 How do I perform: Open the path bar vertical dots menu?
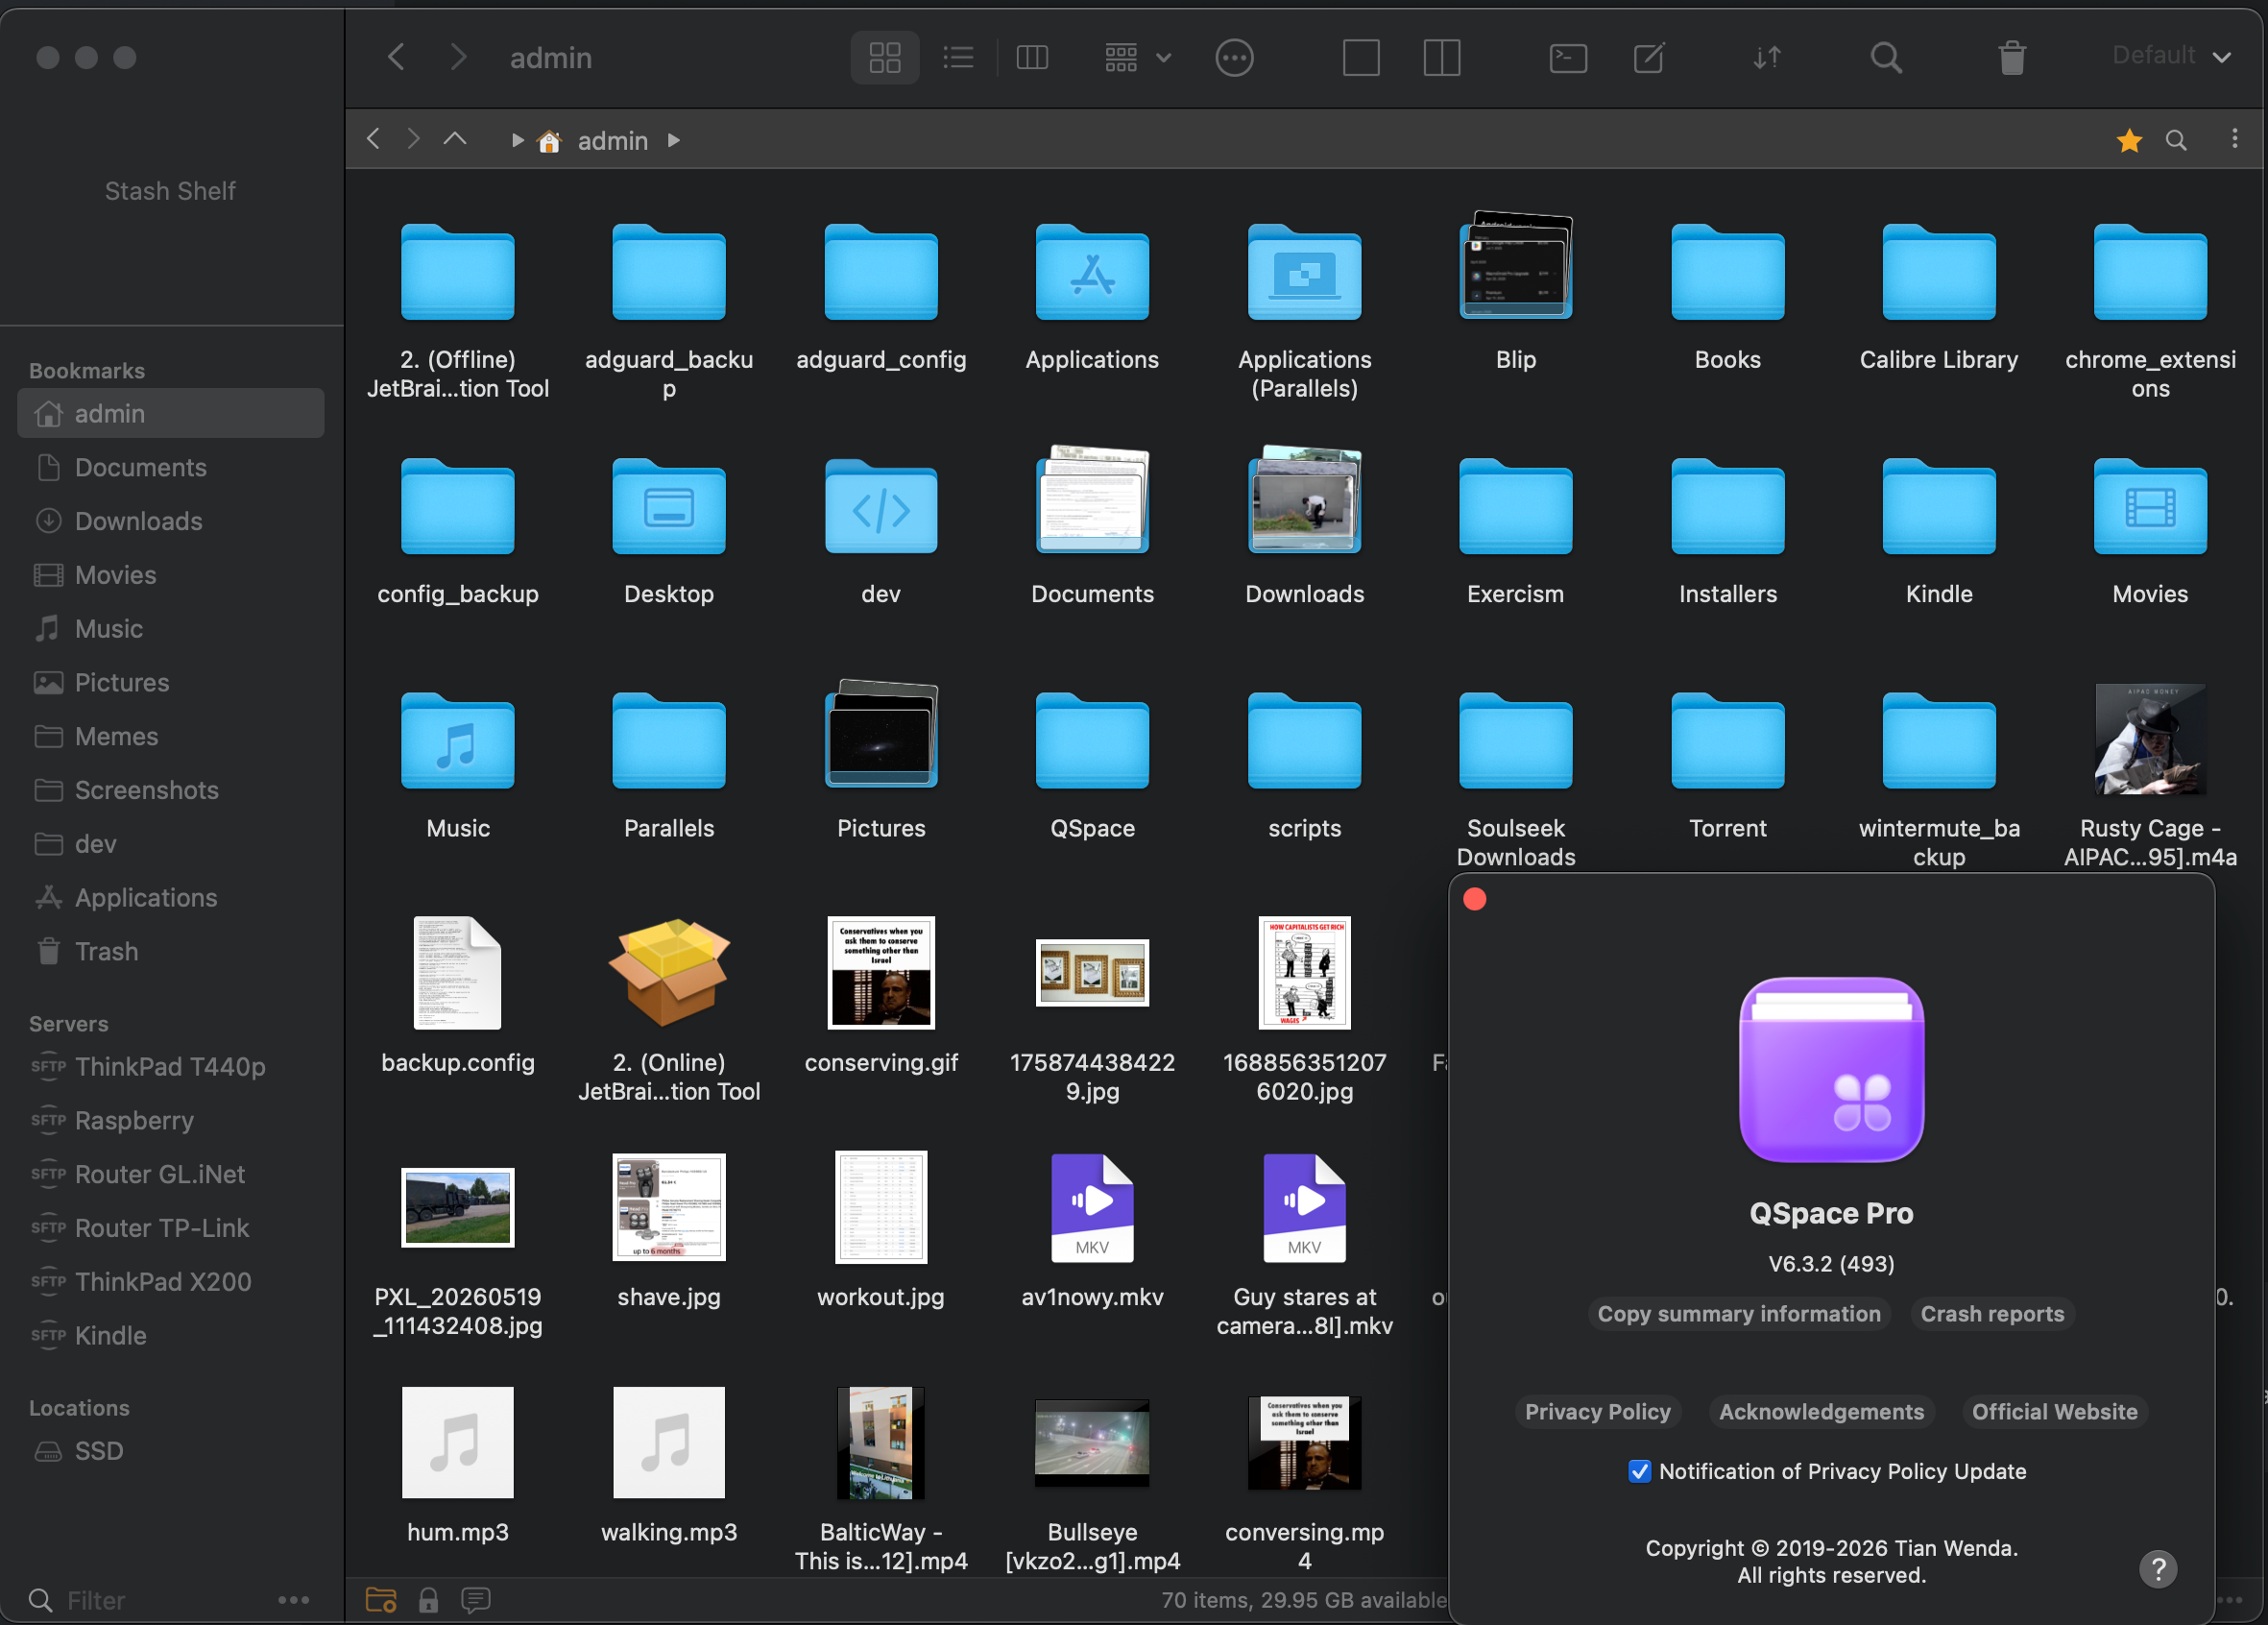pos(2235,139)
